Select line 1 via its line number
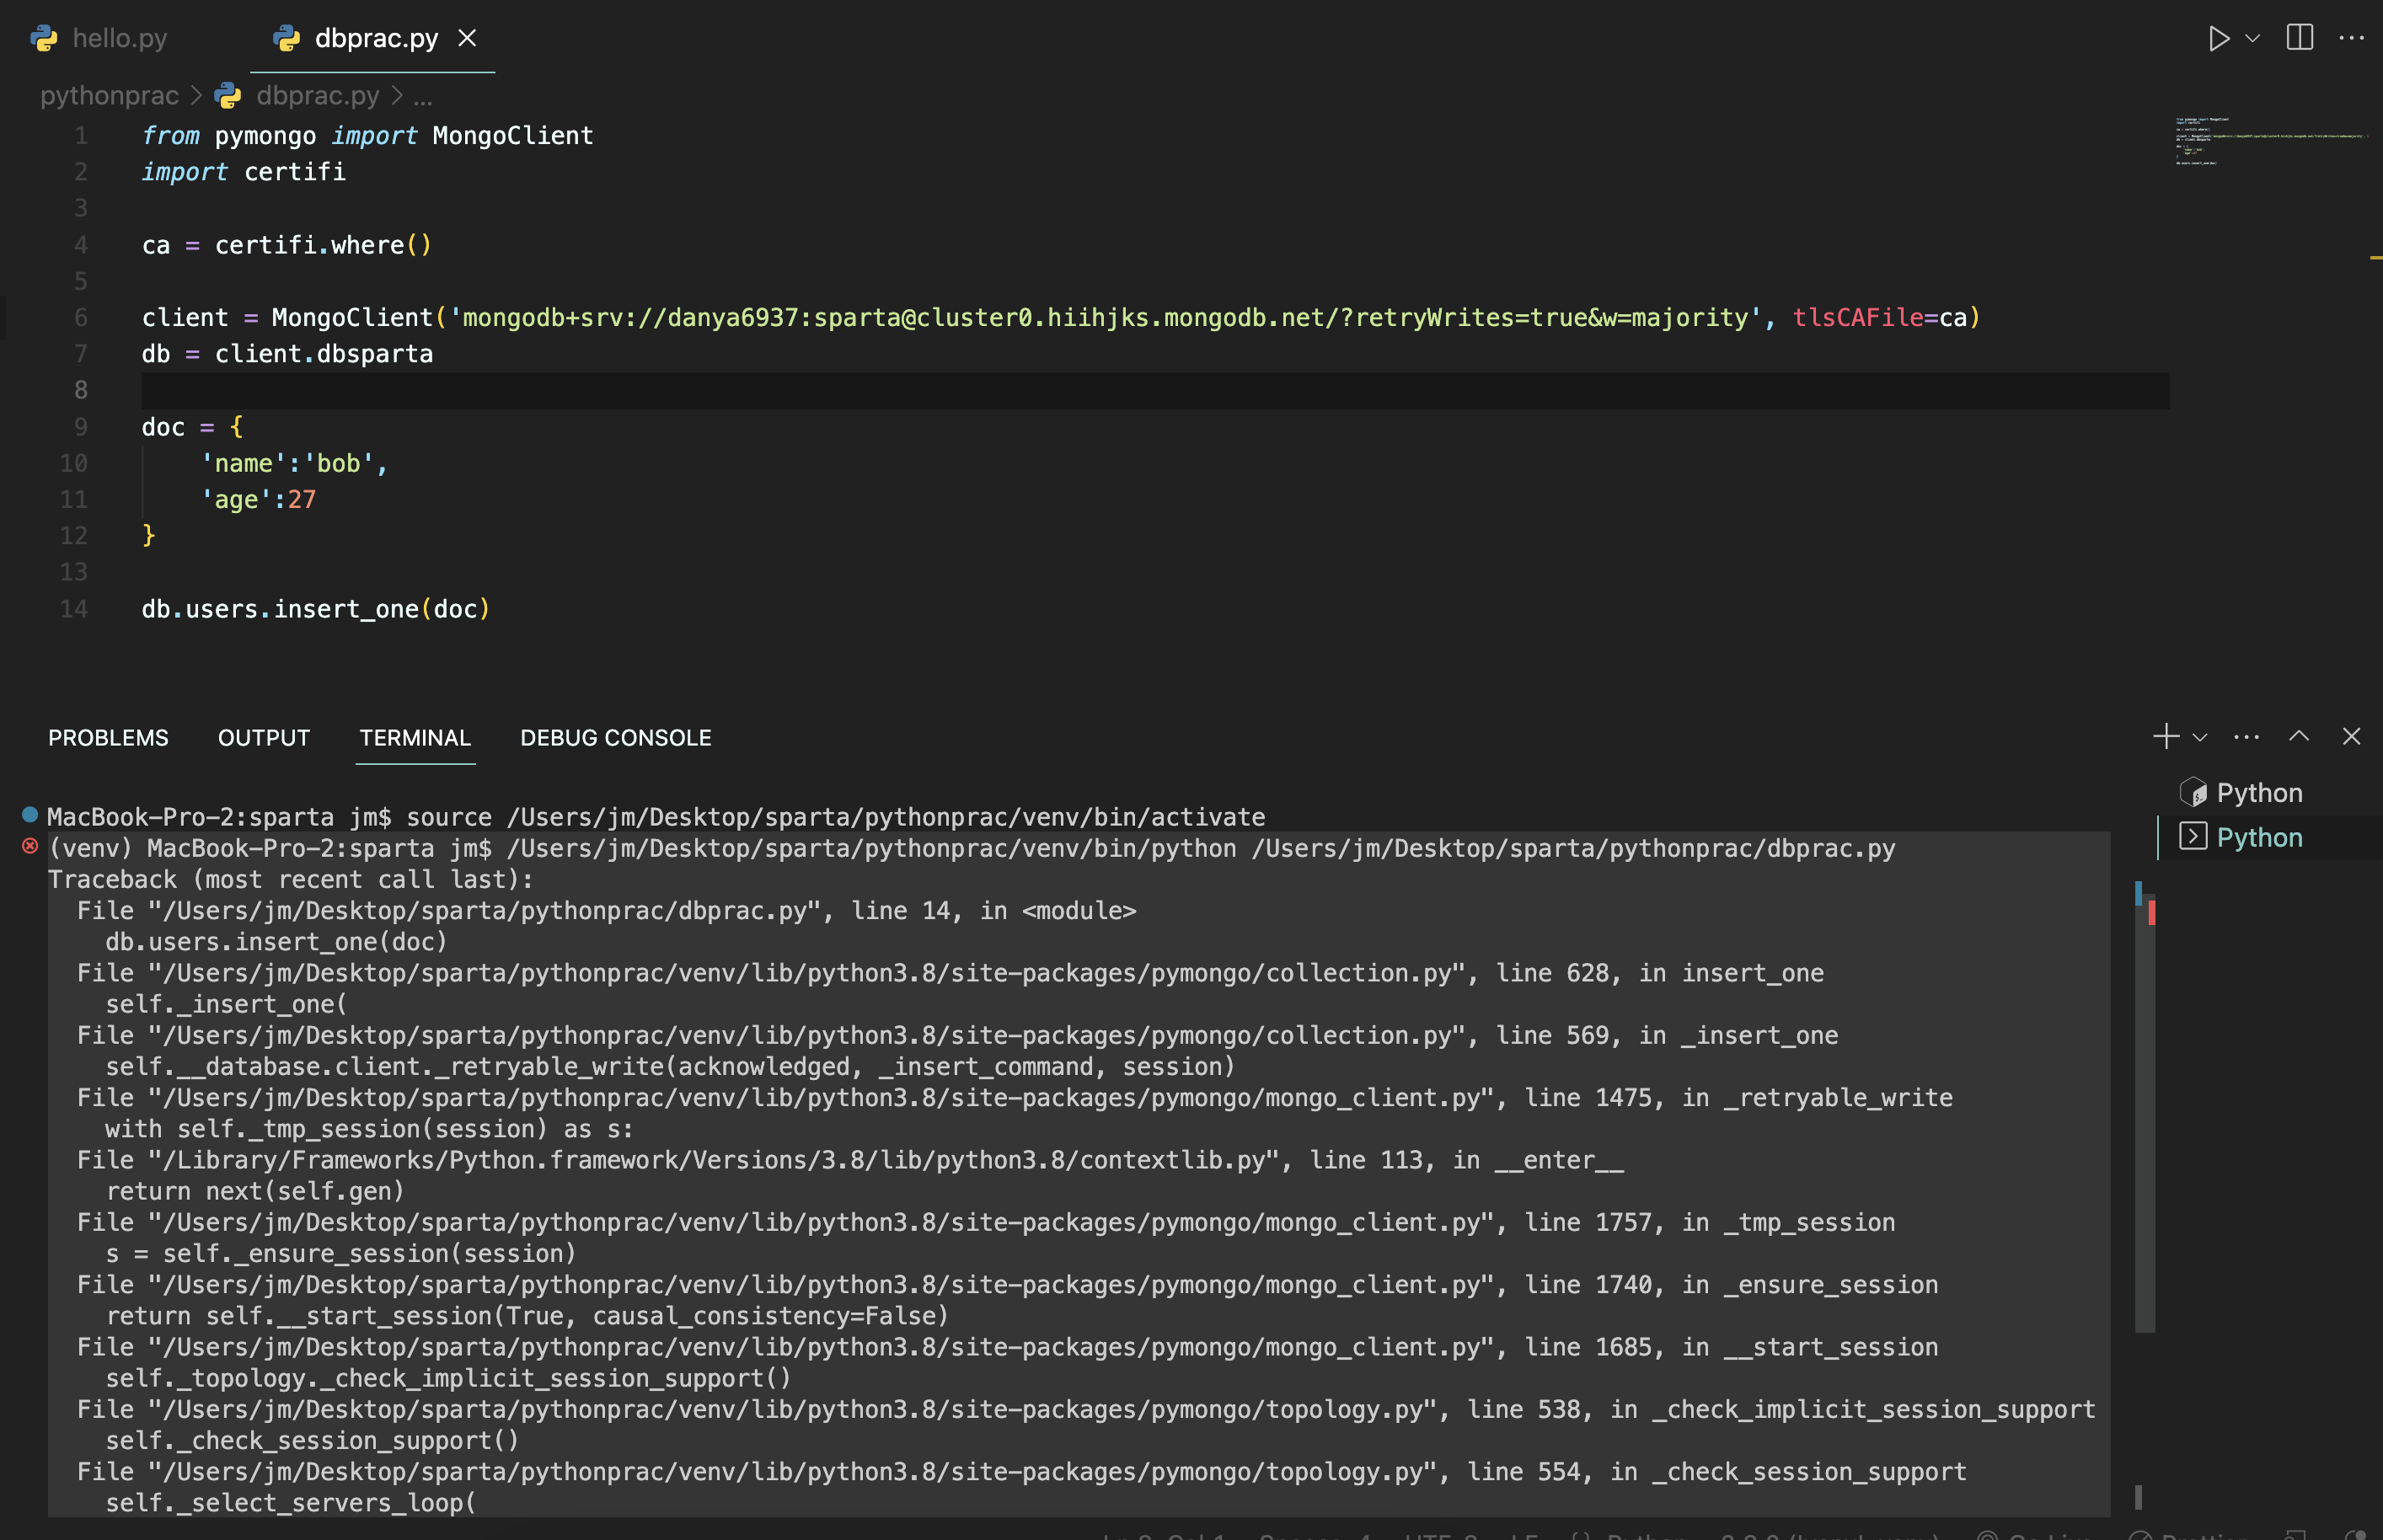Image resolution: width=2383 pixels, height=1540 pixels. click(x=81, y=136)
